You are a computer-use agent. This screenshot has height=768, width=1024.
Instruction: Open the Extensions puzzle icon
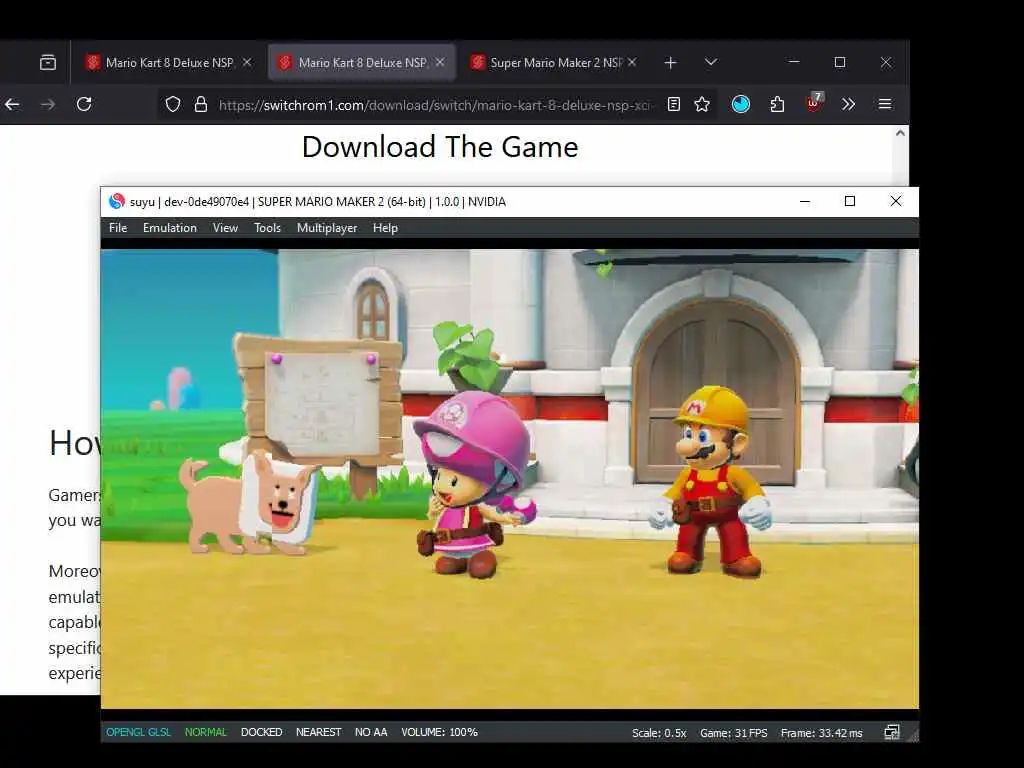pos(777,104)
